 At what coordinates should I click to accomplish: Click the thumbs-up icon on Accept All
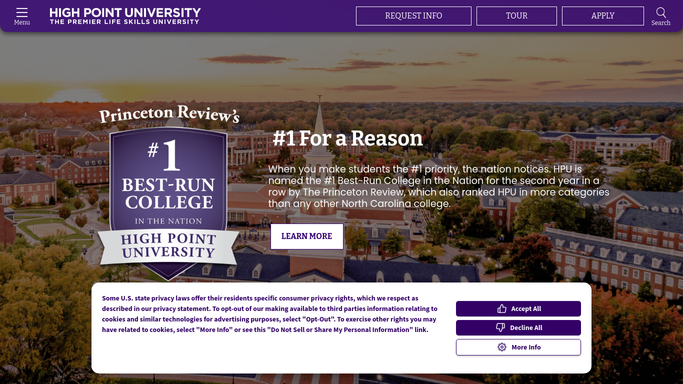pyautogui.click(x=502, y=309)
